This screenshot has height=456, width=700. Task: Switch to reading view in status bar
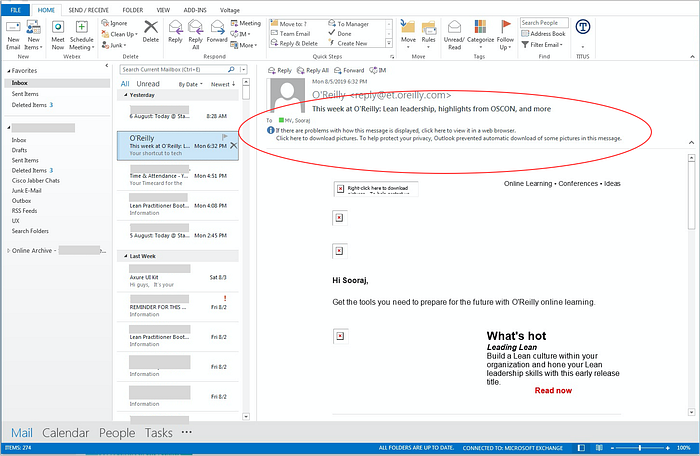(x=599, y=448)
